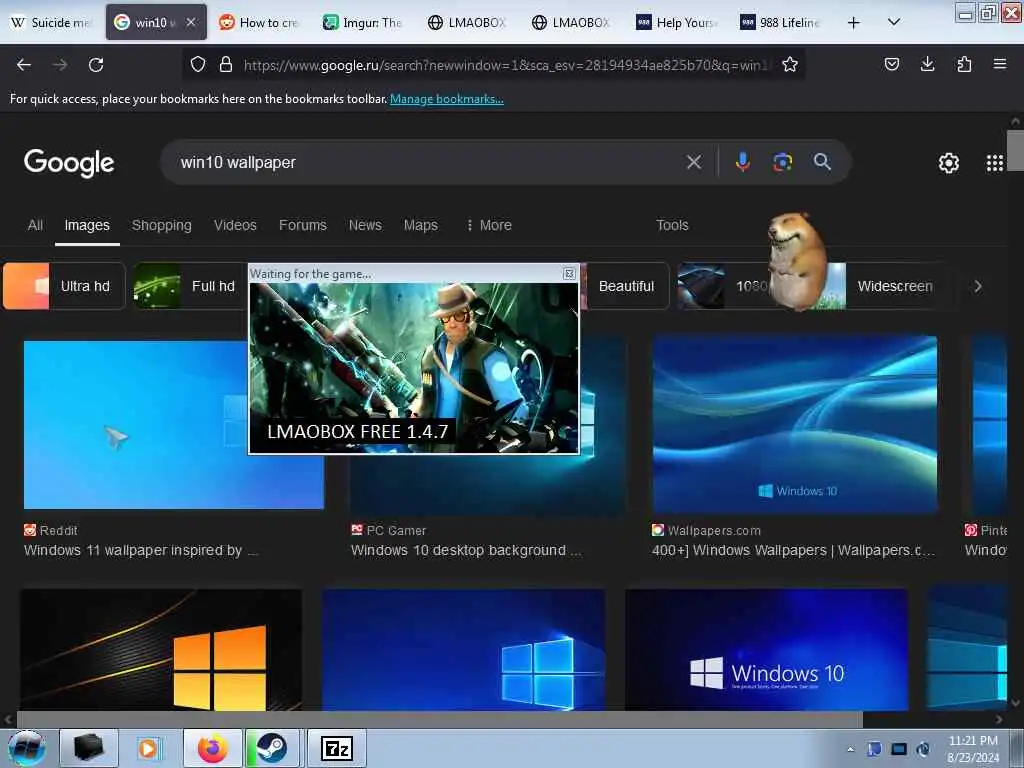The height and width of the screenshot is (768, 1024).
Task: Close the win10 wallpaper tab
Action: click(191, 22)
